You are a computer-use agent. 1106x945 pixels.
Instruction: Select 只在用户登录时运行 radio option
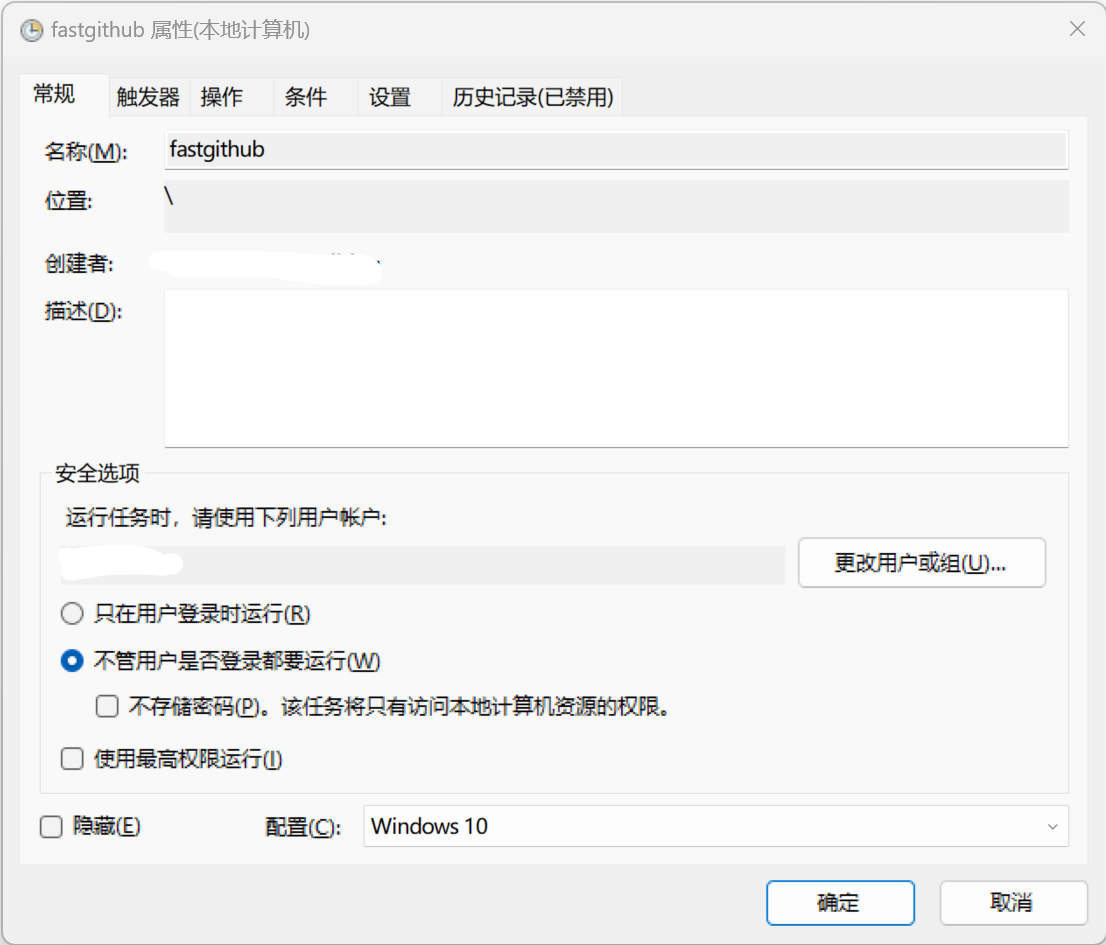(72, 613)
